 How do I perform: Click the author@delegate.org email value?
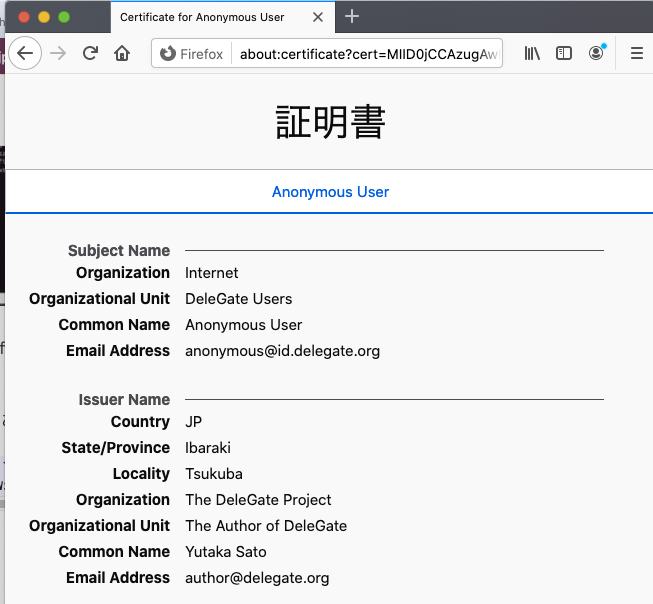pyautogui.click(x=257, y=578)
